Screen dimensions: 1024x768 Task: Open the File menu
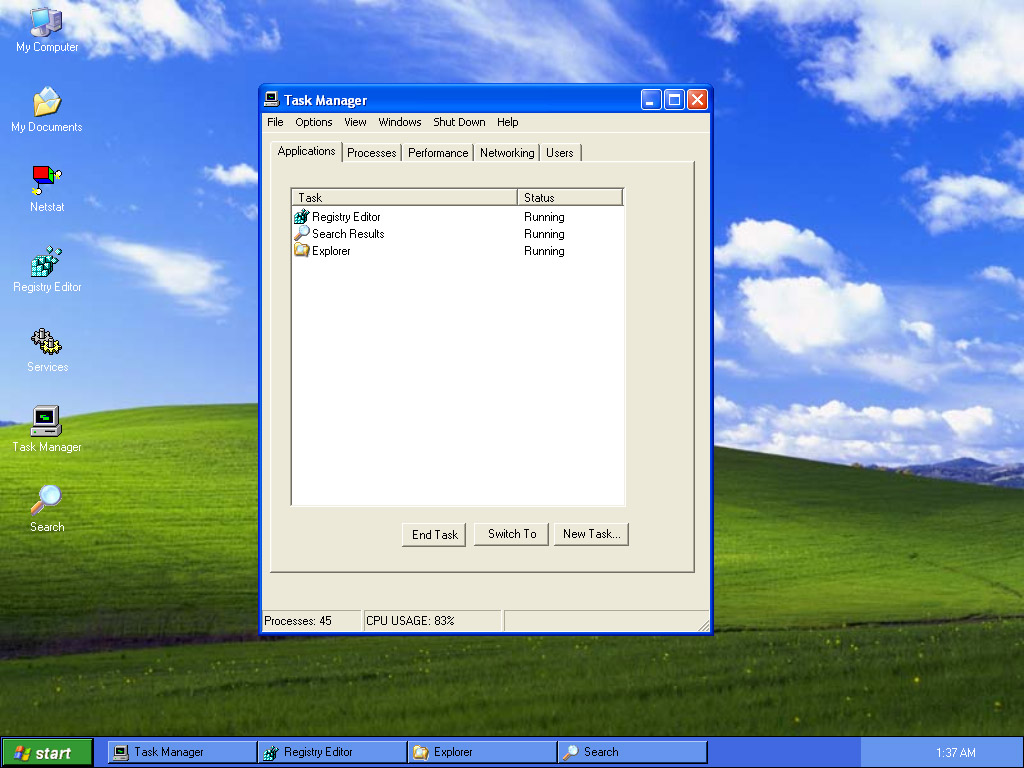tap(275, 122)
